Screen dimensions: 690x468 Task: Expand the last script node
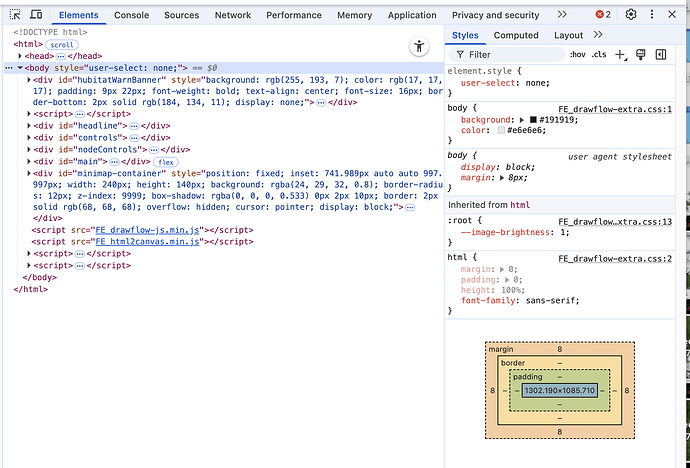29,265
